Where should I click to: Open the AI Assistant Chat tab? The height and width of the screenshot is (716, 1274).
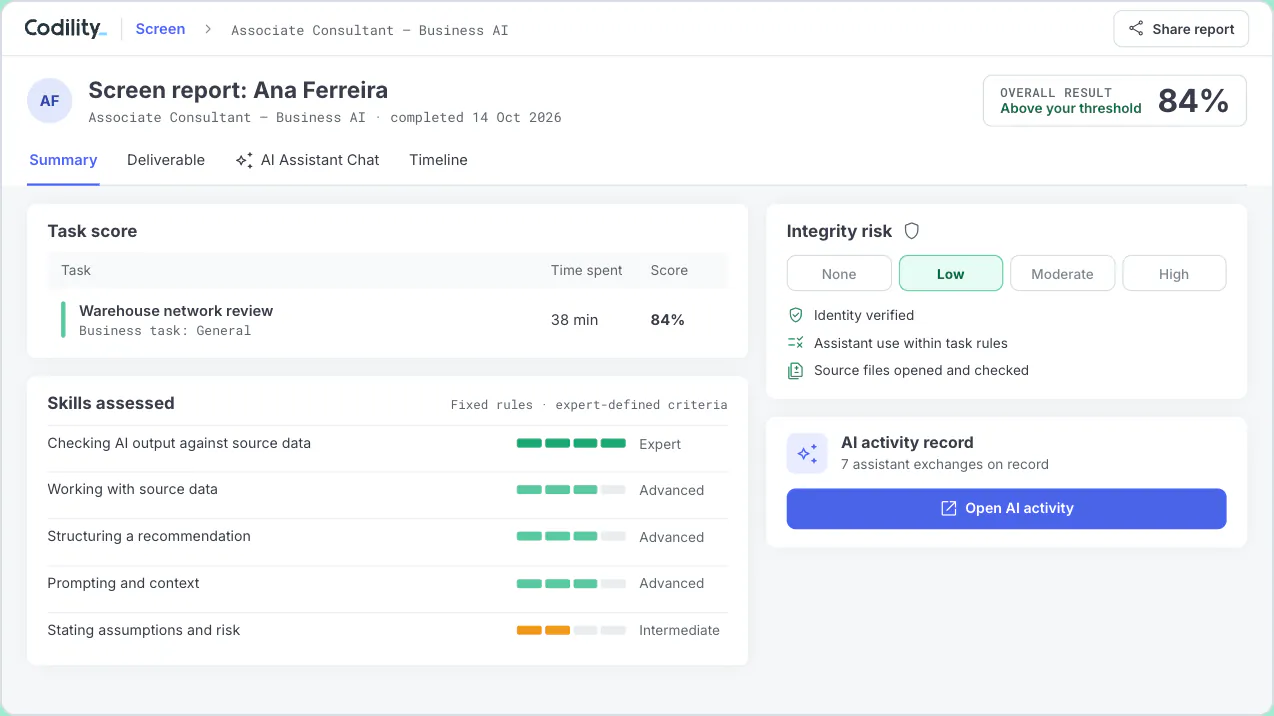pyautogui.click(x=308, y=160)
